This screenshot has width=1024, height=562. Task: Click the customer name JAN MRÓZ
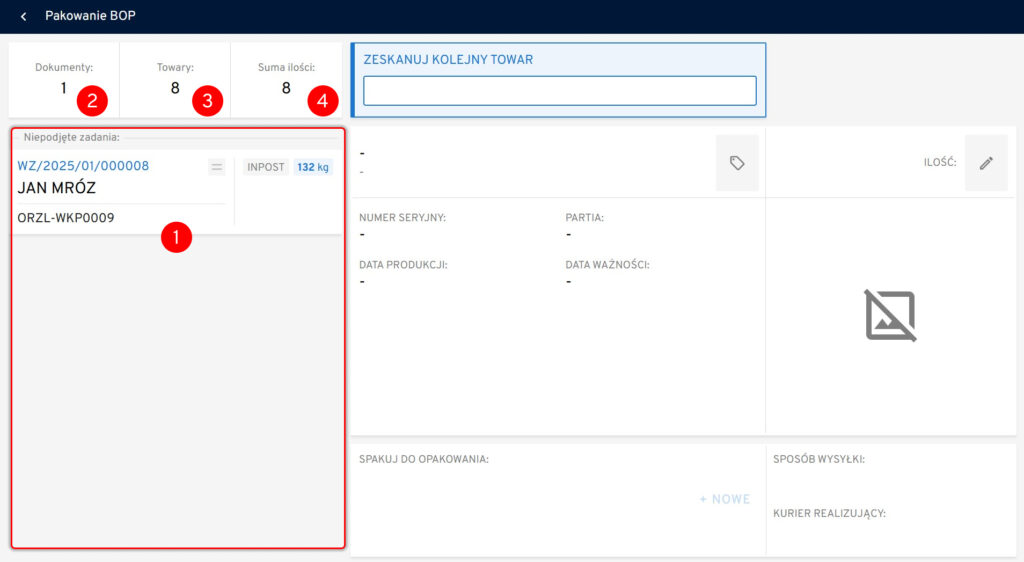(57, 188)
